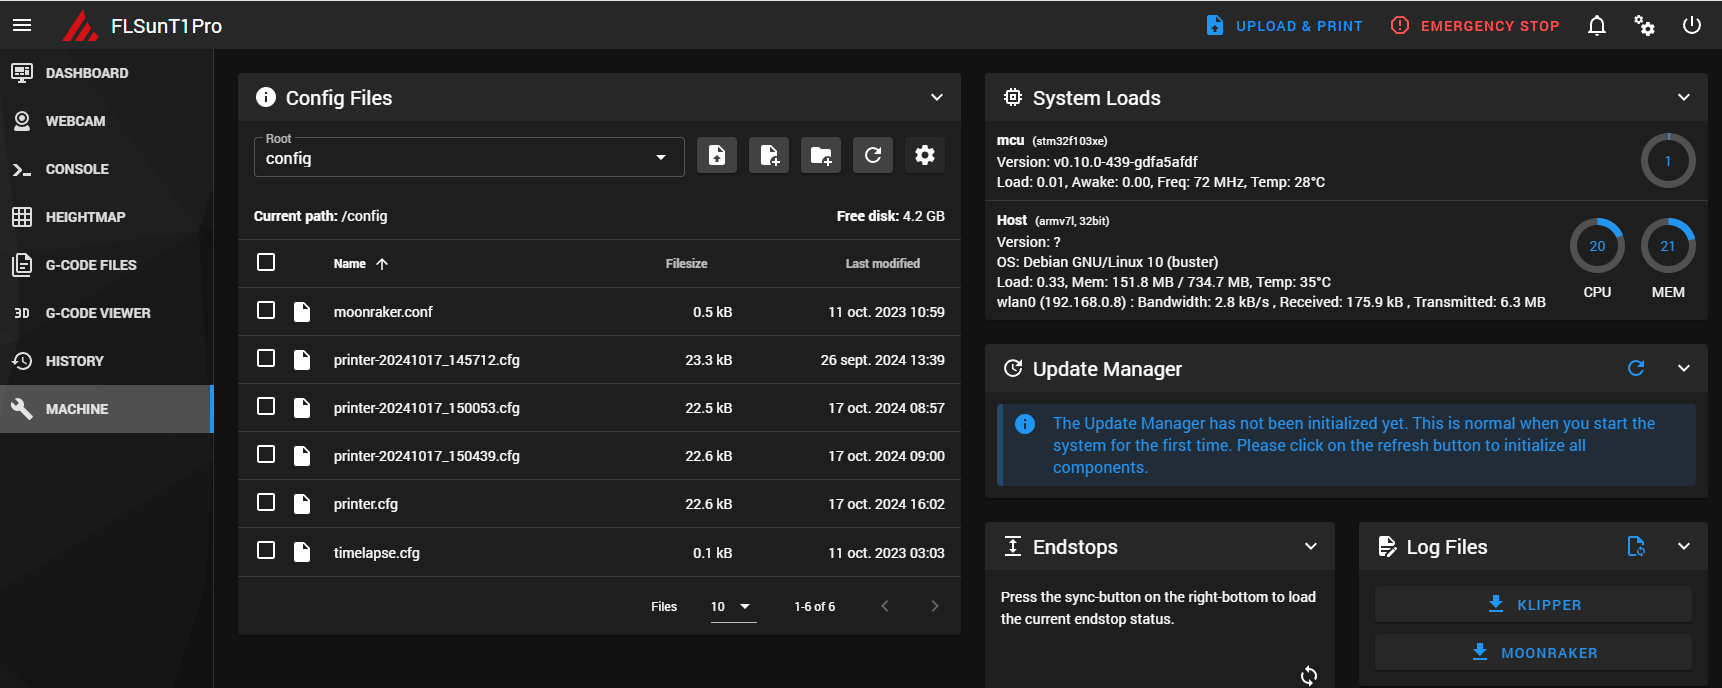Open the Root config dropdown
This screenshot has height=688, width=1722.
click(468, 157)
